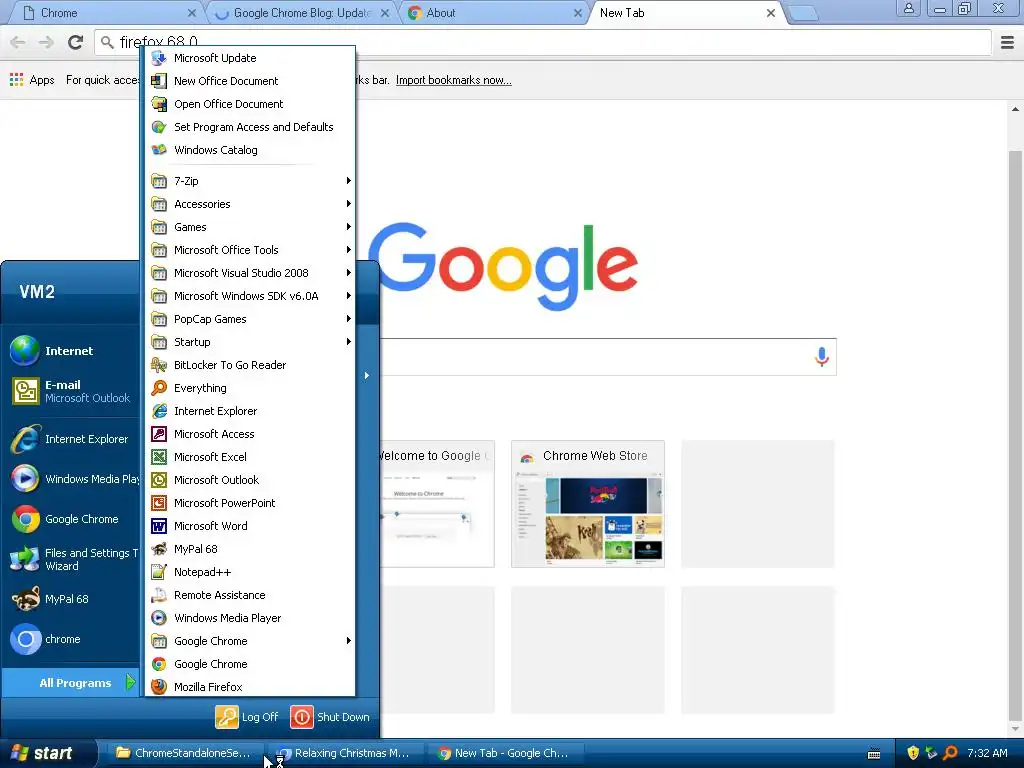Click All Programs in start menu
This screenshot has height=768, width=1024.
[71, 683]
